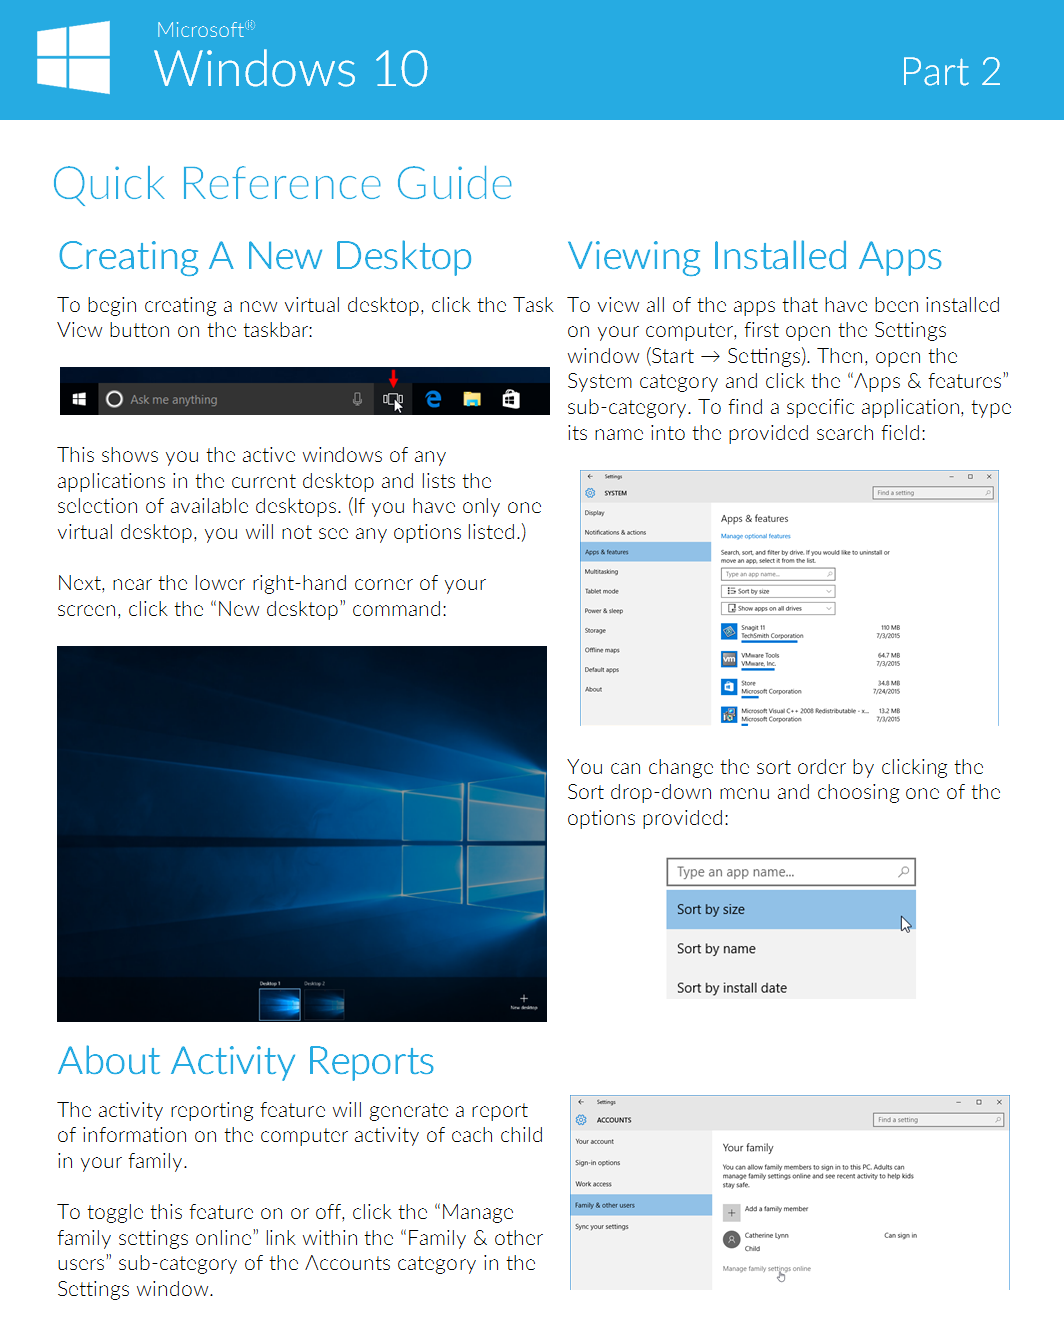Open File Explorer from the taskbar
Viewport: 1064px width, 1322px height.
[471, 399]
